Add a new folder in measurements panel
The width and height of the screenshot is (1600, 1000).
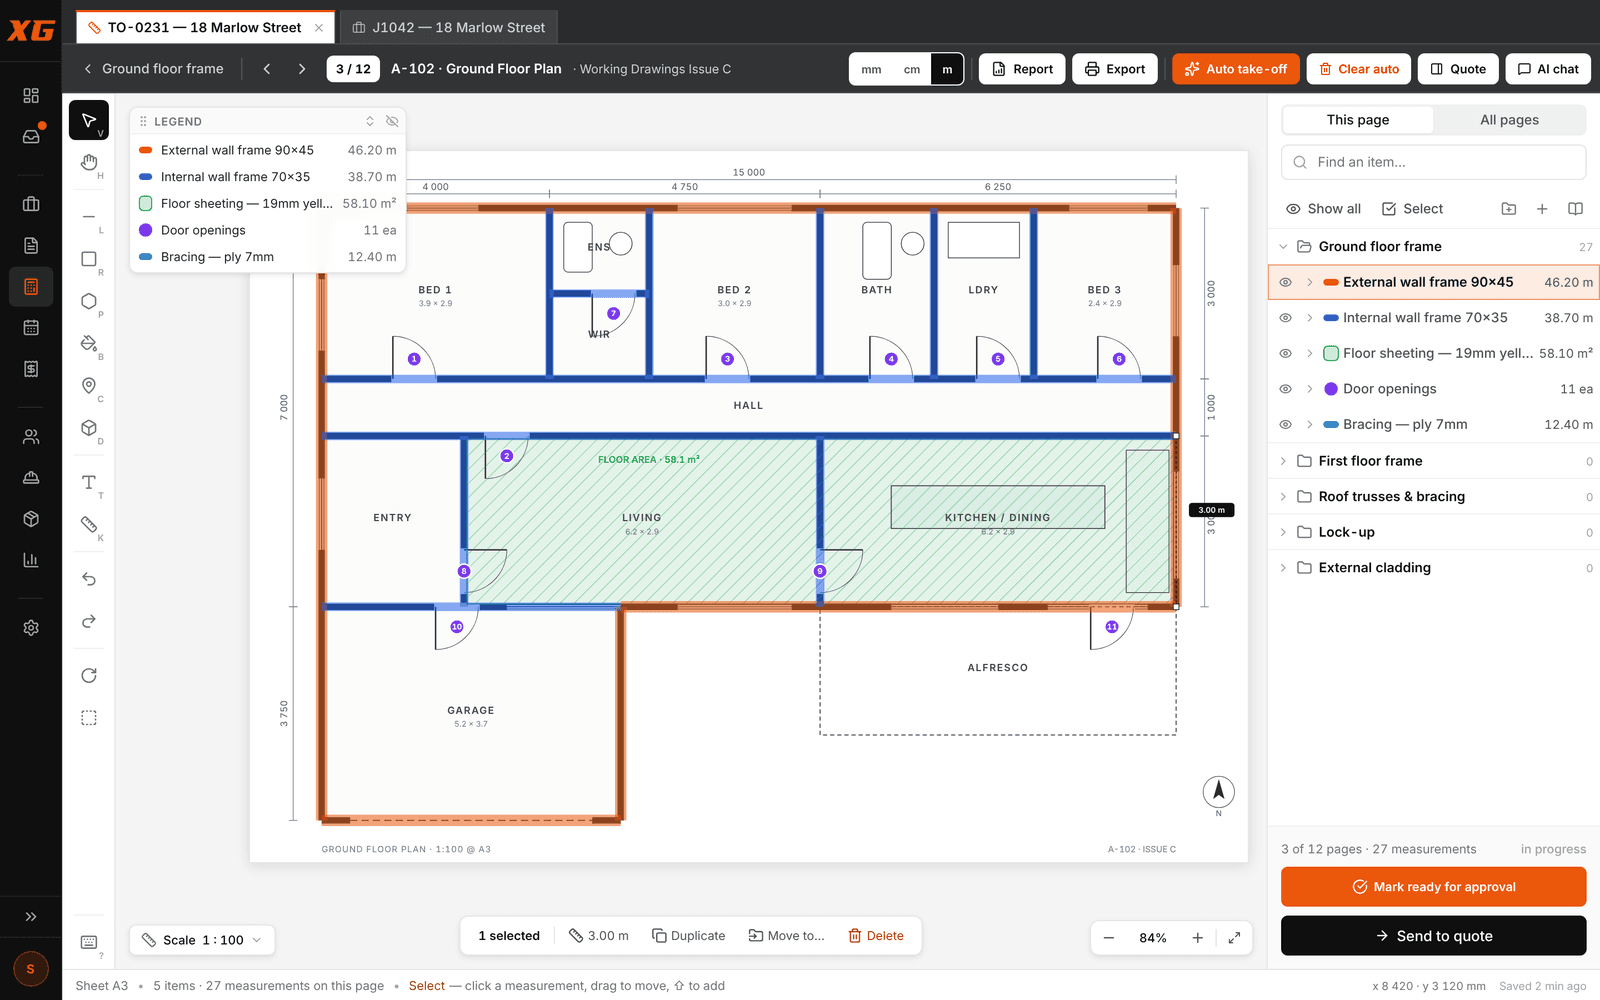[1509, 209]
